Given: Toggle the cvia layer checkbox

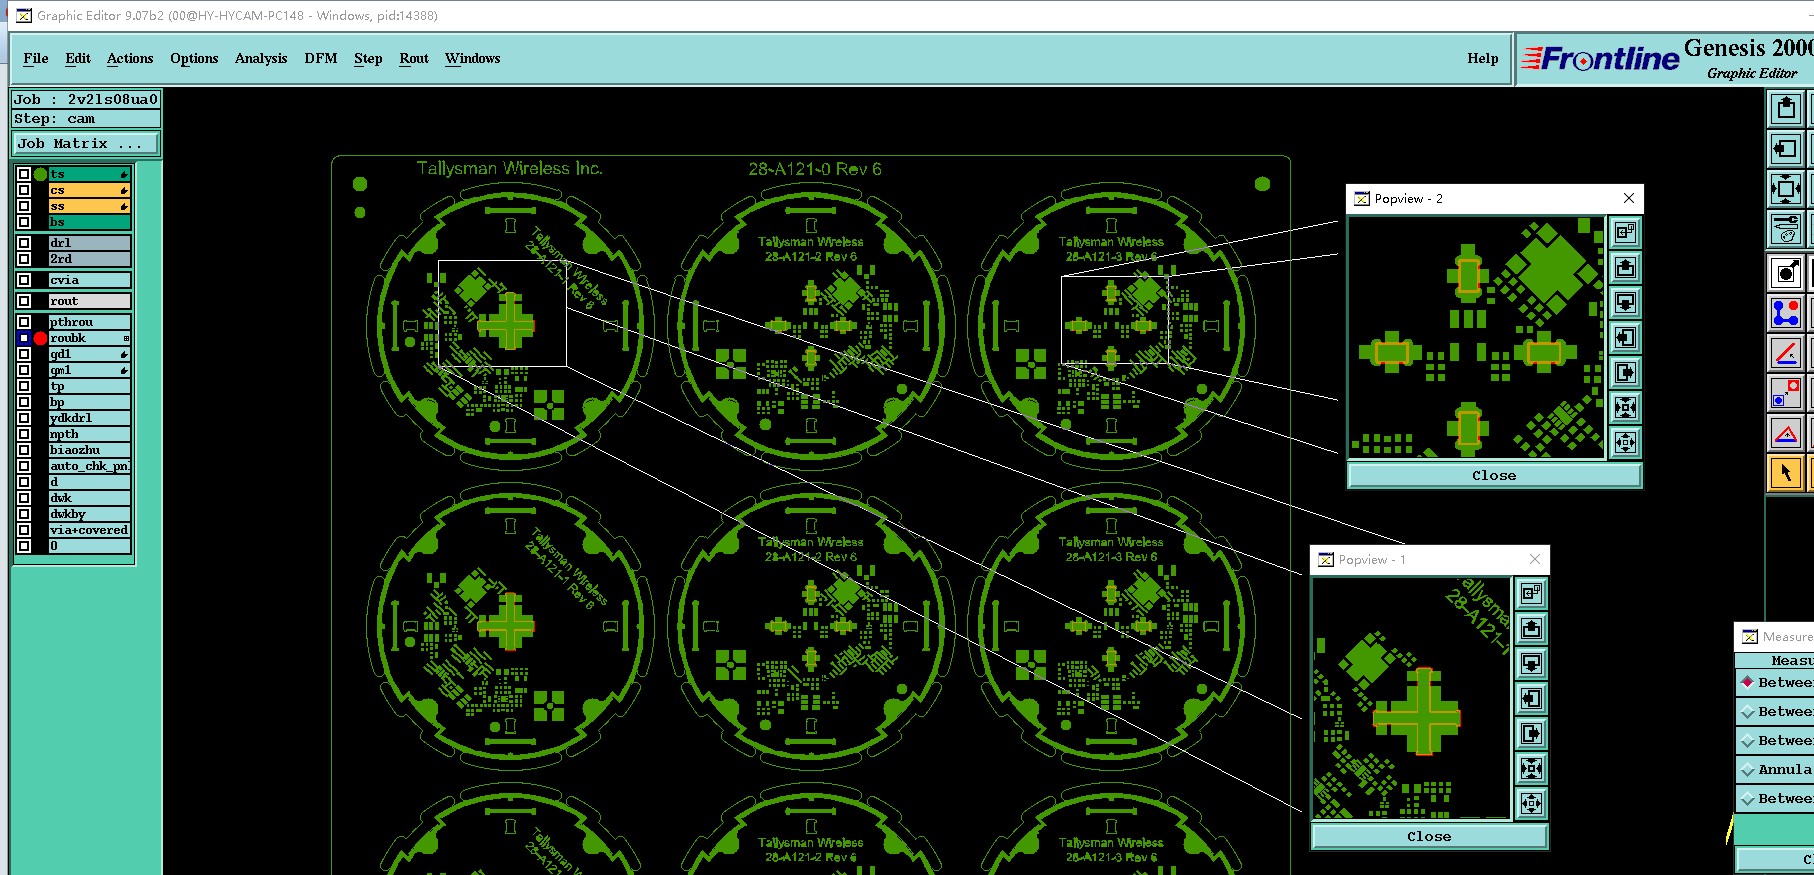Looking at the screenshot, I should (x=24, y=280).
